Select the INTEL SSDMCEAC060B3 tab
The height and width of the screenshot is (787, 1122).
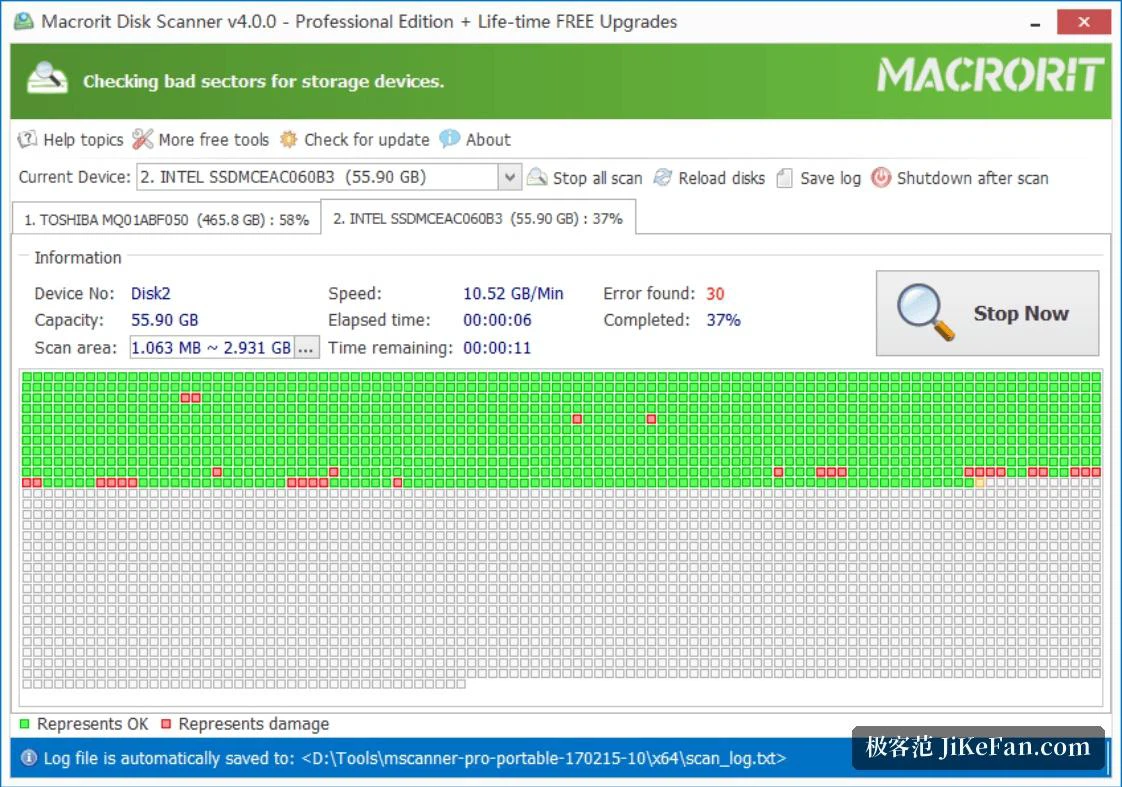478,218
